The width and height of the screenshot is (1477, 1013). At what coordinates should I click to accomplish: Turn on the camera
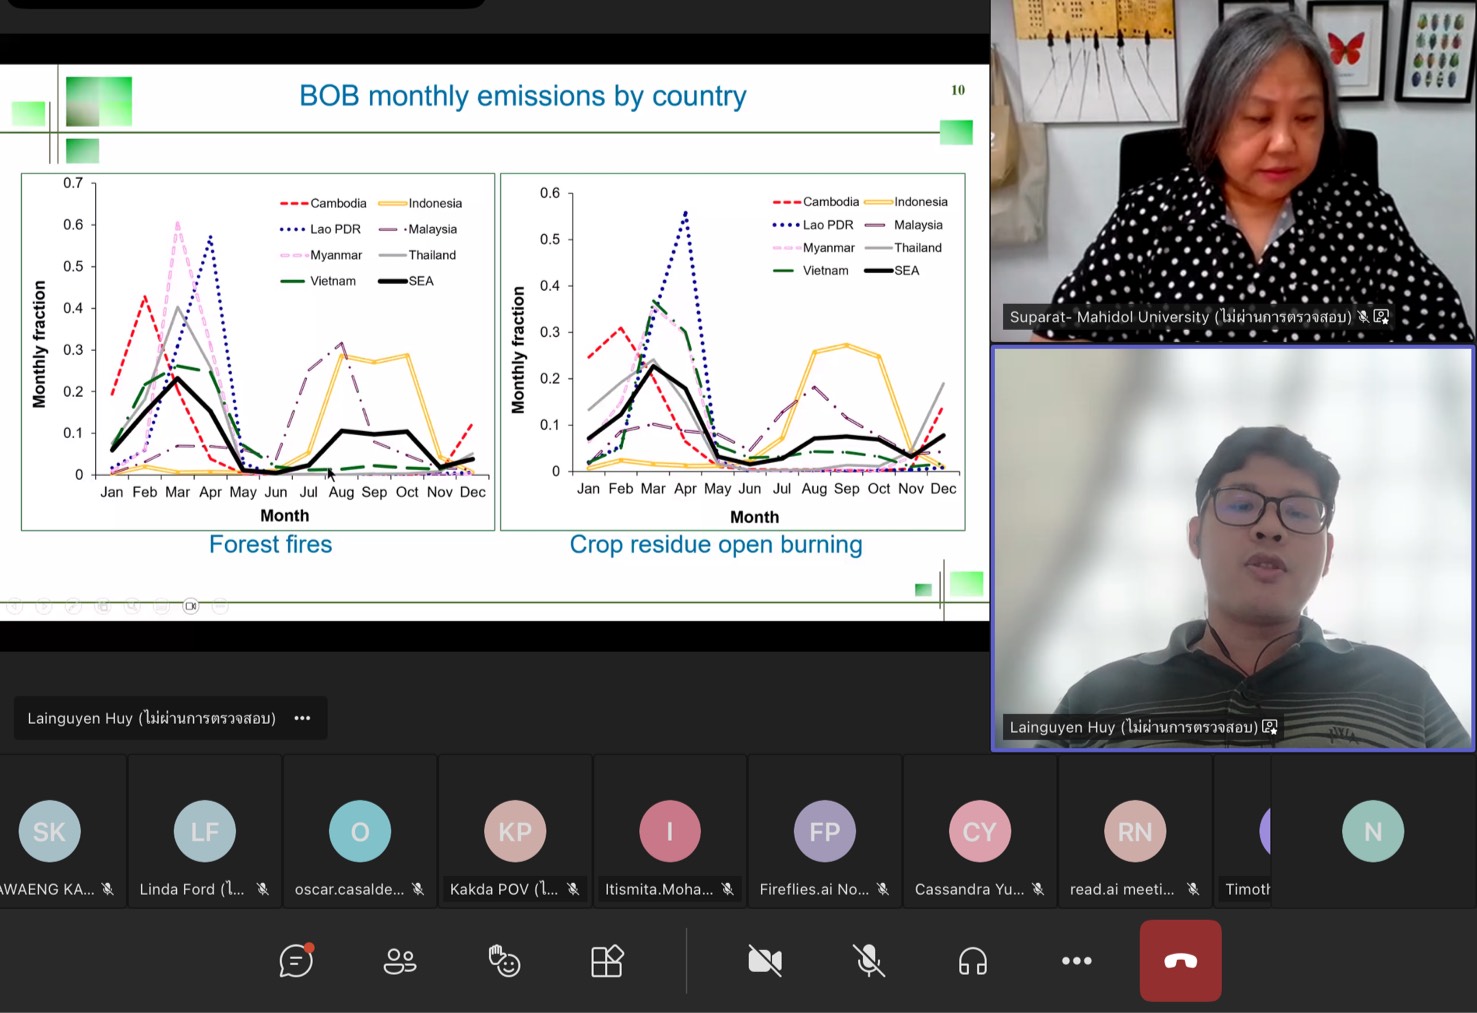(x=765, y=961)
